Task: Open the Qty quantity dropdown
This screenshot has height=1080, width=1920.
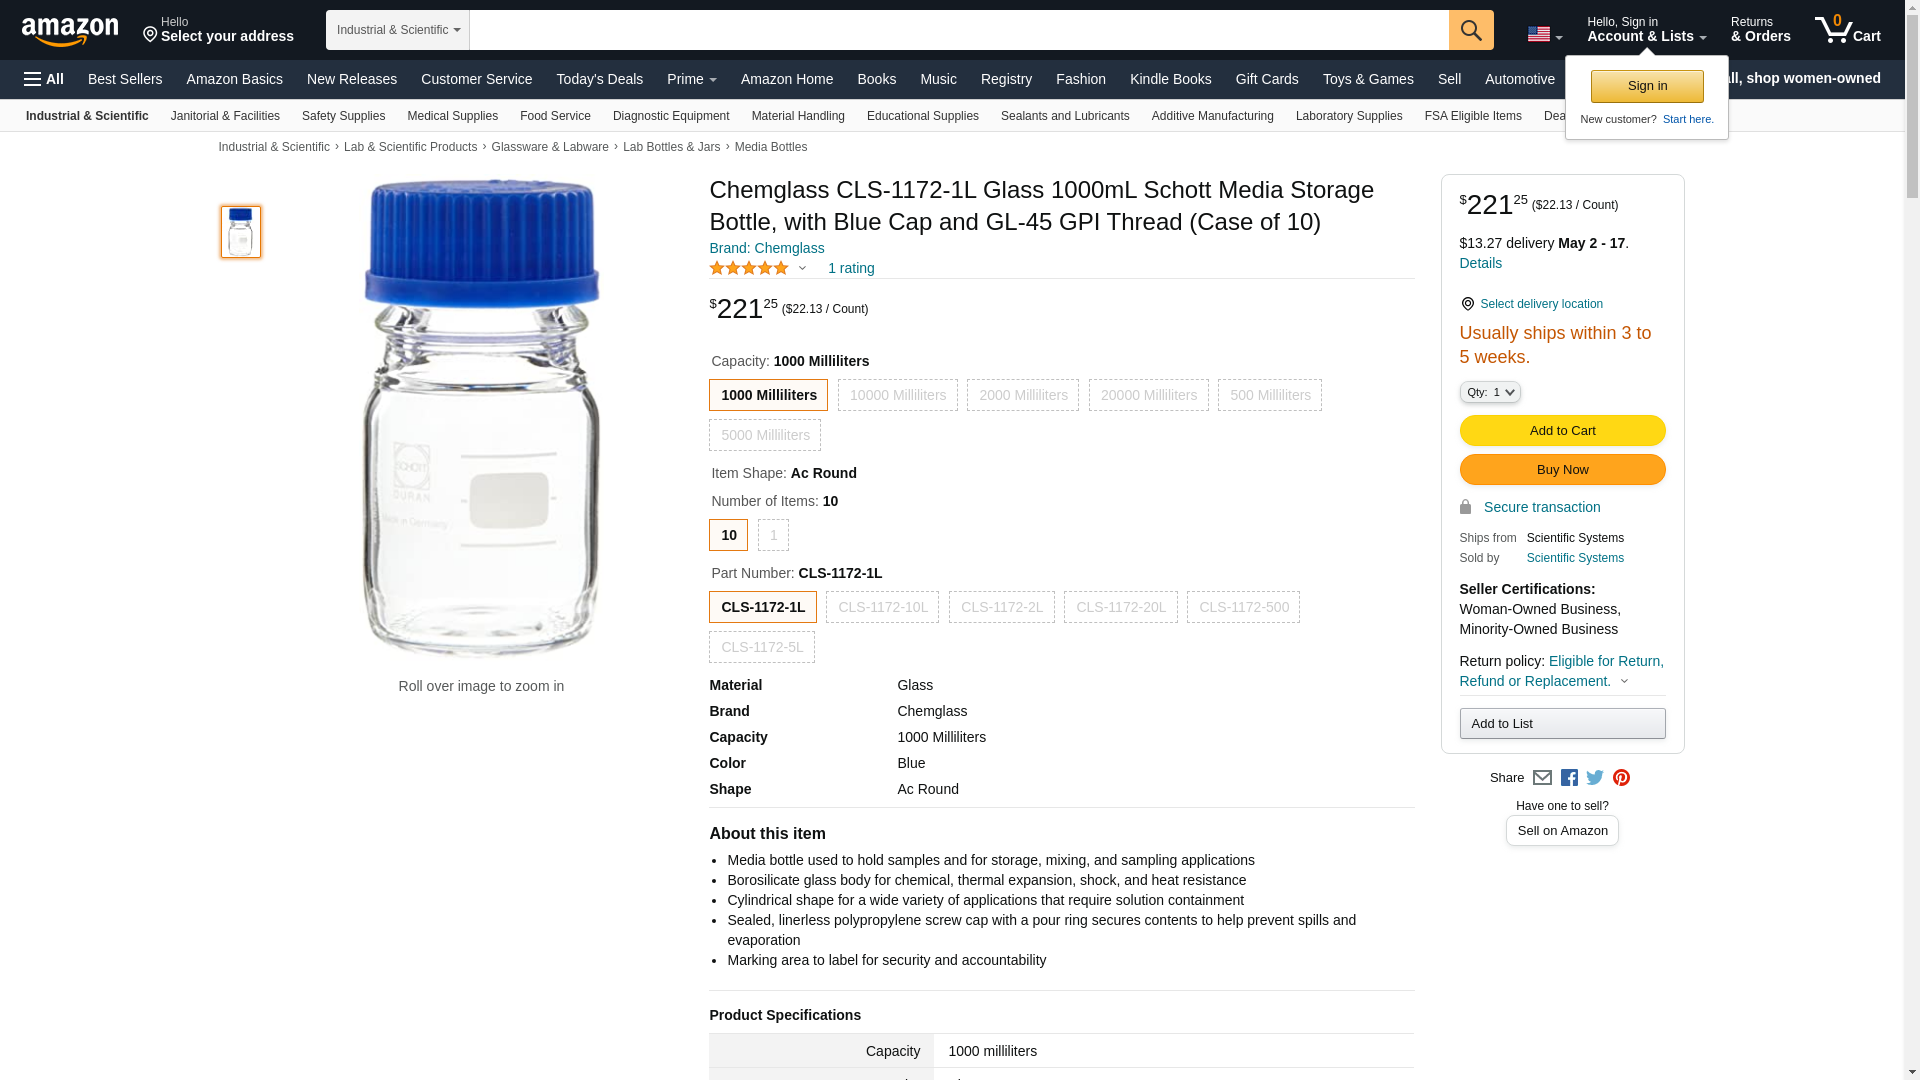Action: click(x=1489, y=392)
